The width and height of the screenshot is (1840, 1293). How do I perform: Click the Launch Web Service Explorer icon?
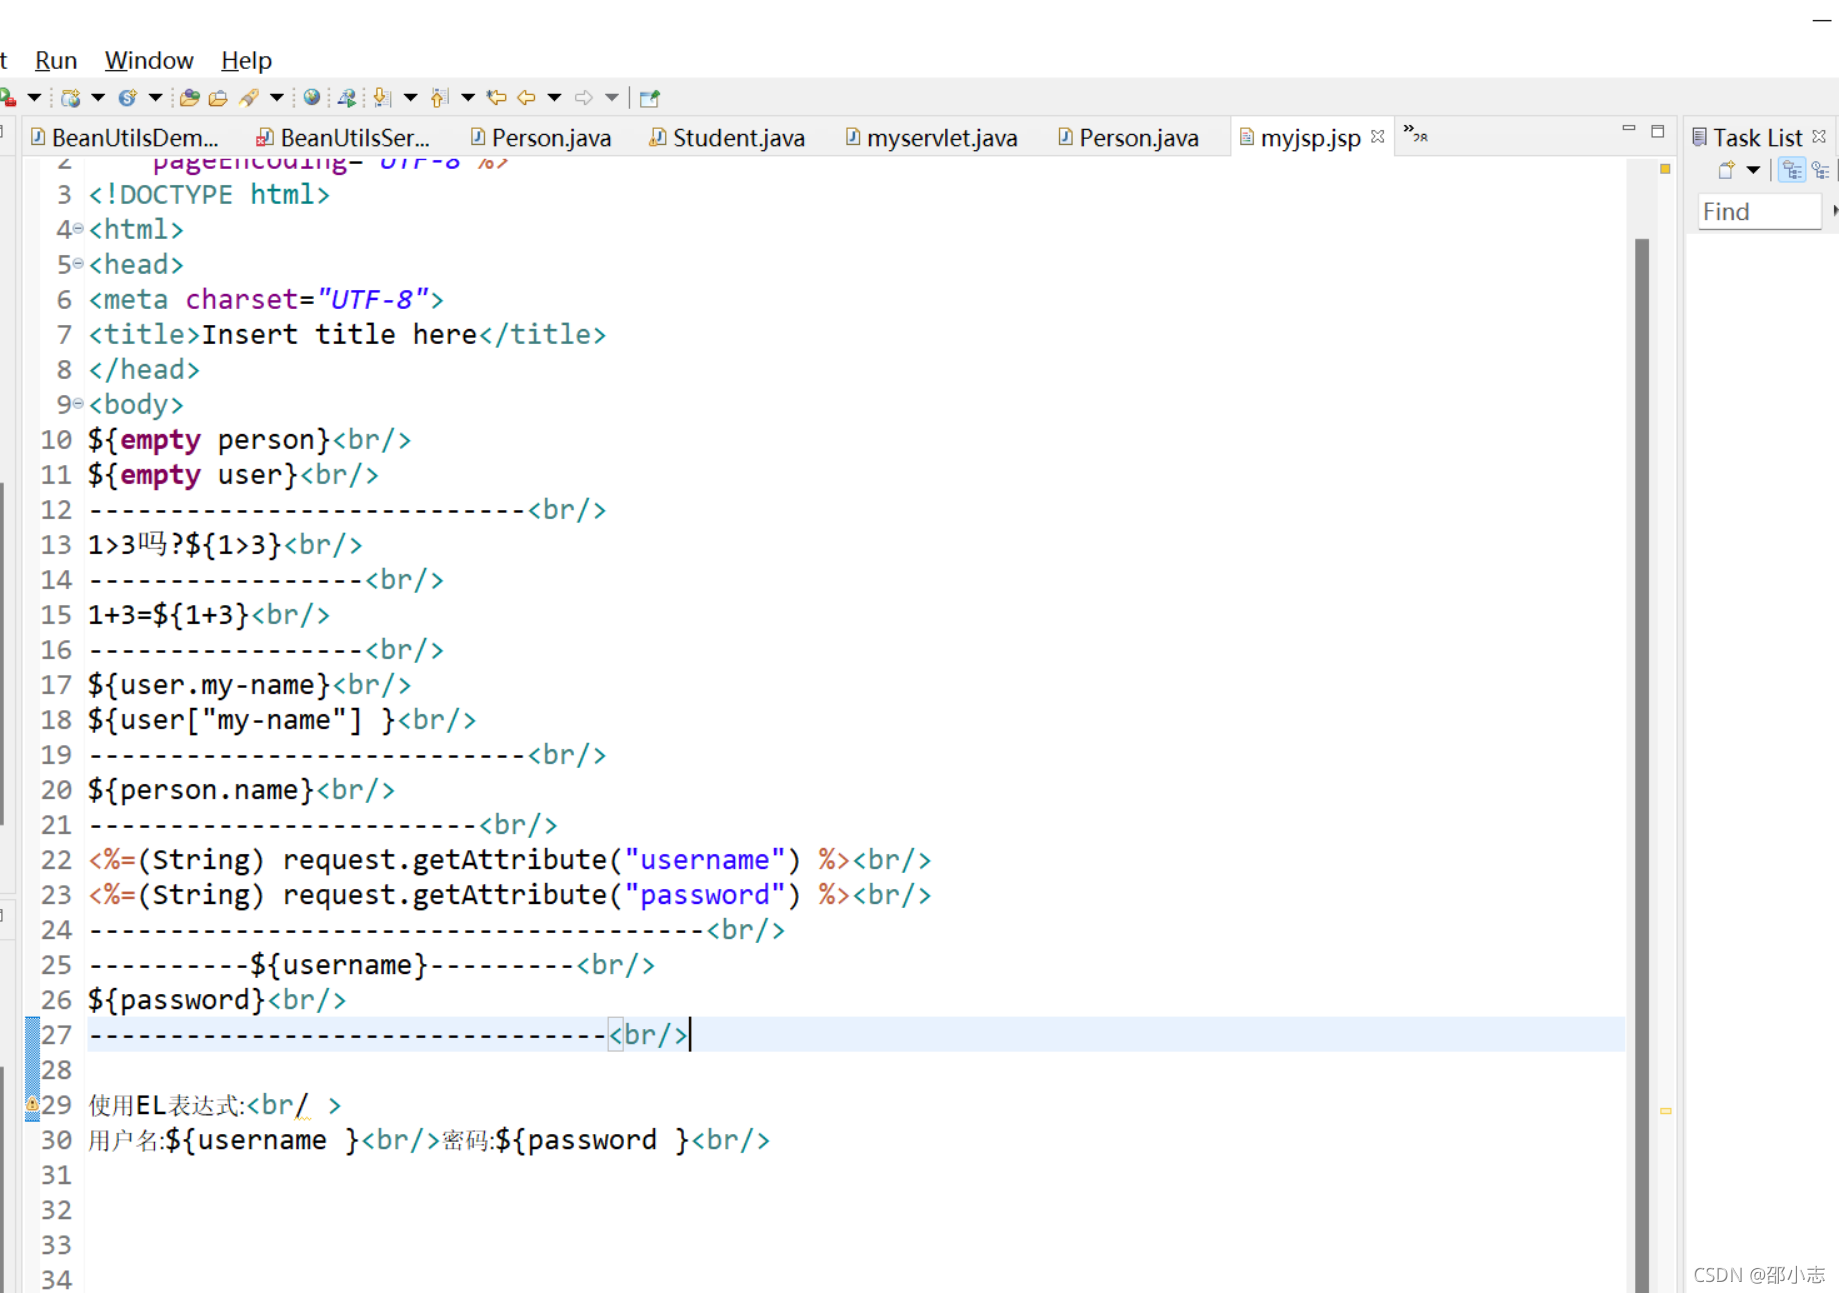click(x=347, y=98)
